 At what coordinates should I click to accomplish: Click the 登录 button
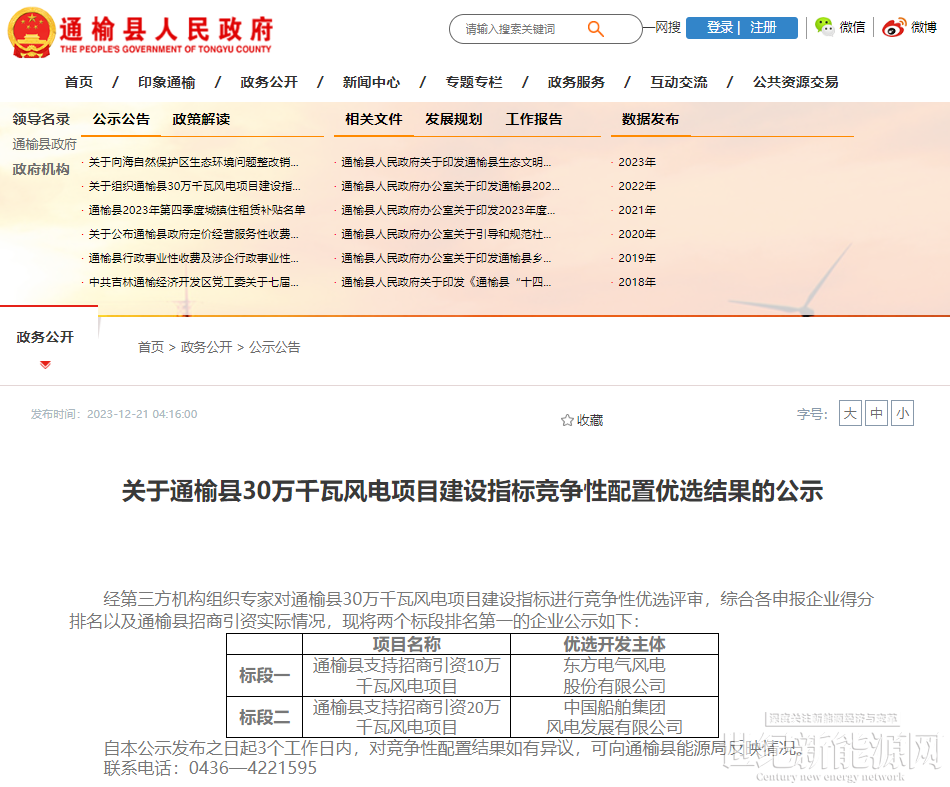click(x=719, y=28)
